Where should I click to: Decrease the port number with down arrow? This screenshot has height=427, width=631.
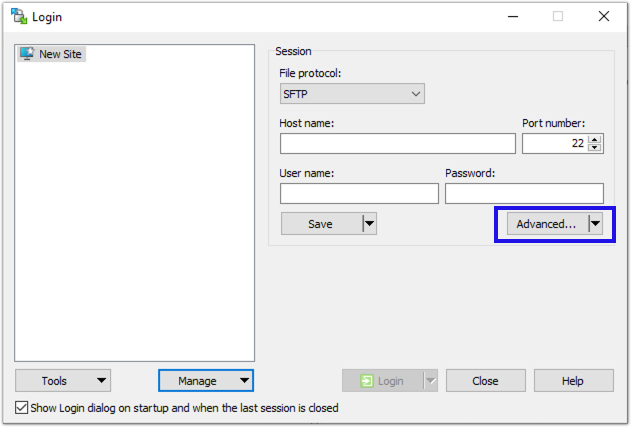(x=595, y=148)
